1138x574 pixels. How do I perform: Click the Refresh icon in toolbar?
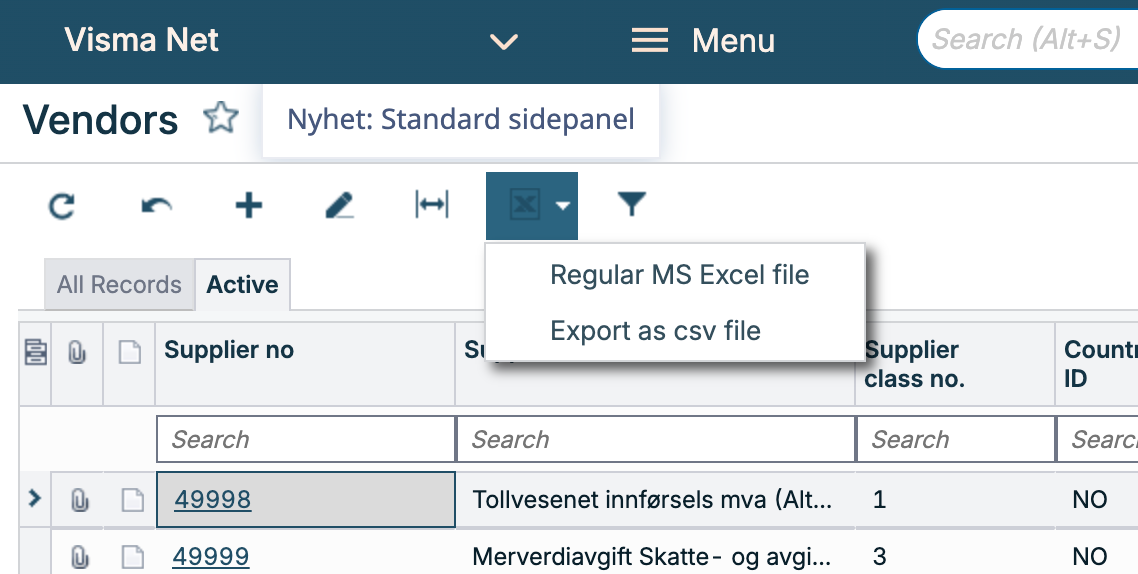(x=62, y=206)
